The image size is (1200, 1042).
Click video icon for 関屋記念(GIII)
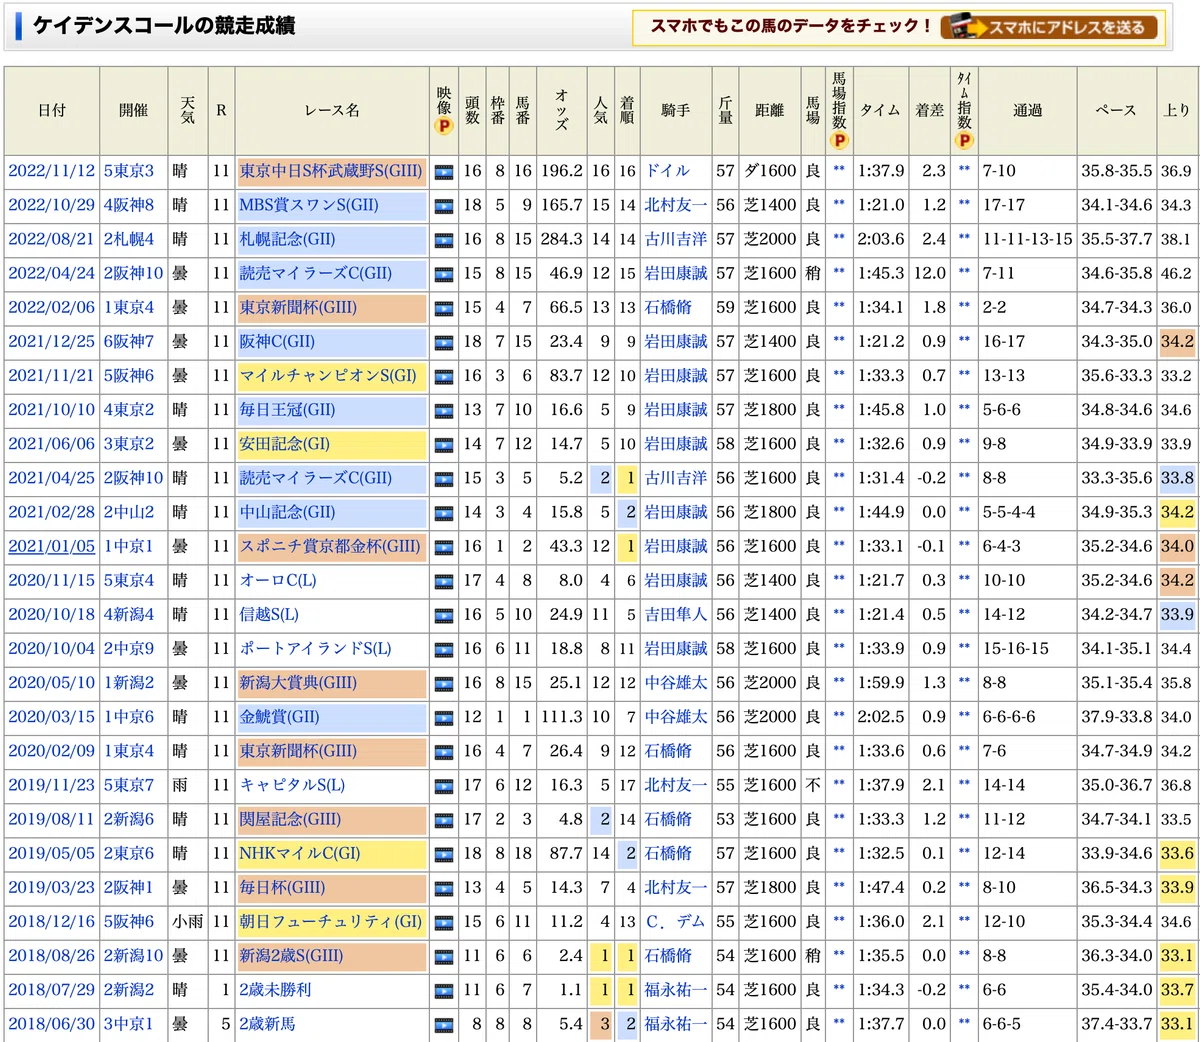pos(444,820)
